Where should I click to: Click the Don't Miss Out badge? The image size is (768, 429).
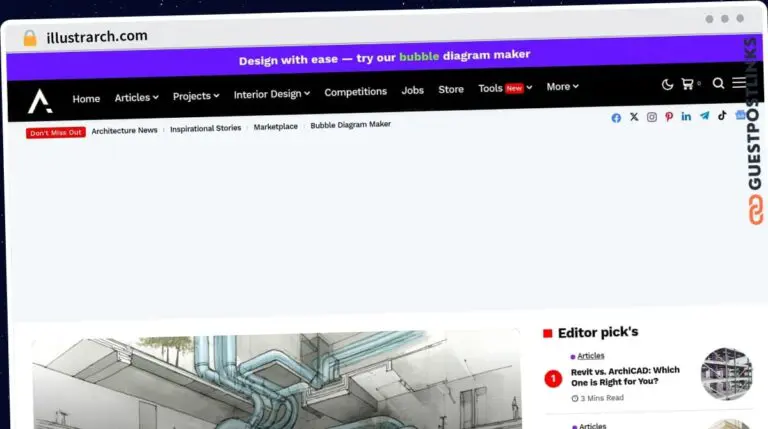point(56,133)
